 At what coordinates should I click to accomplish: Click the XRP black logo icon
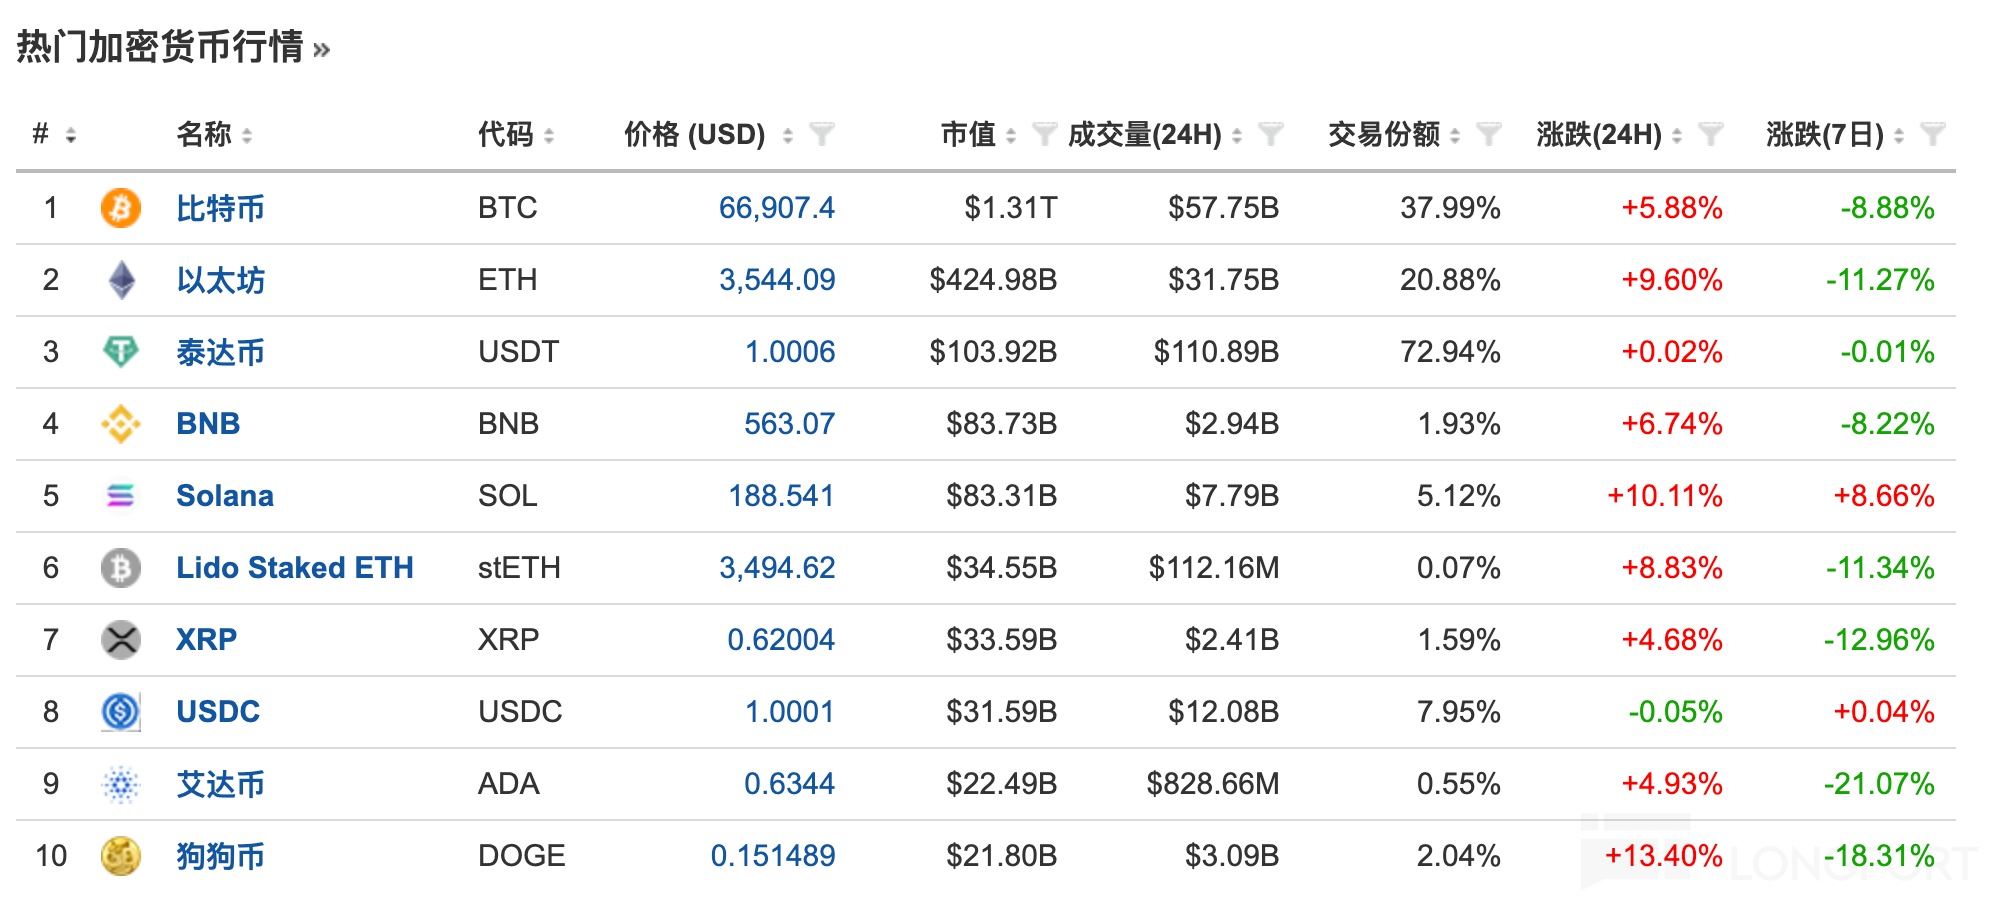[121, 640]
